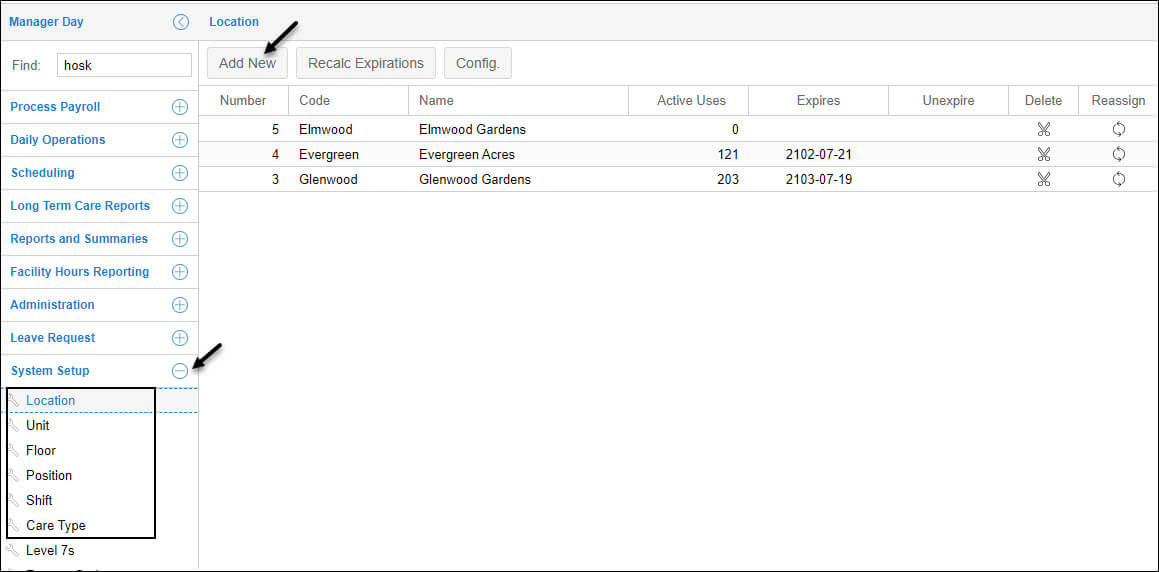
Task: Open the Care Type setup item
Action: coord(56,525)
